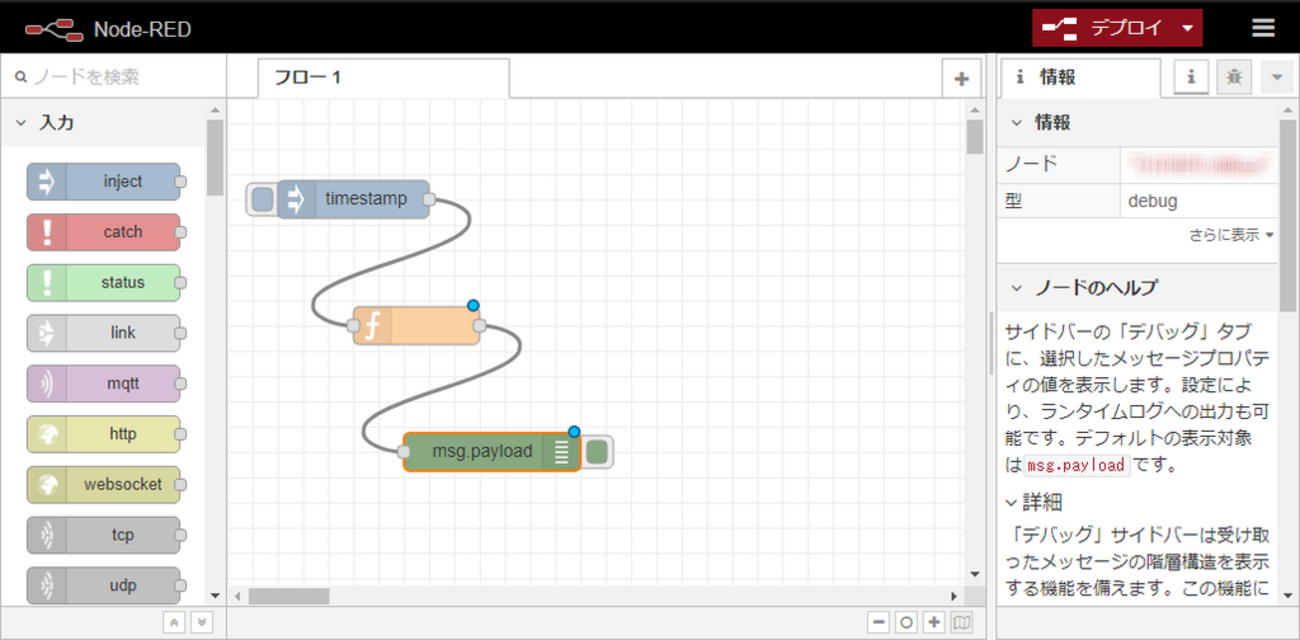
Task: Open the Deploy options dropdown arrow
Action: 1187,28
